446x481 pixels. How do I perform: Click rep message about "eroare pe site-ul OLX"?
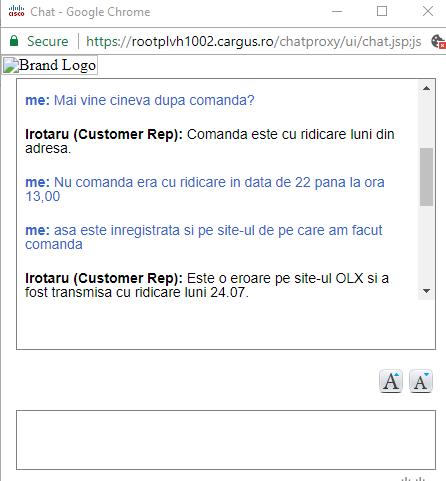tap(207, 285)
